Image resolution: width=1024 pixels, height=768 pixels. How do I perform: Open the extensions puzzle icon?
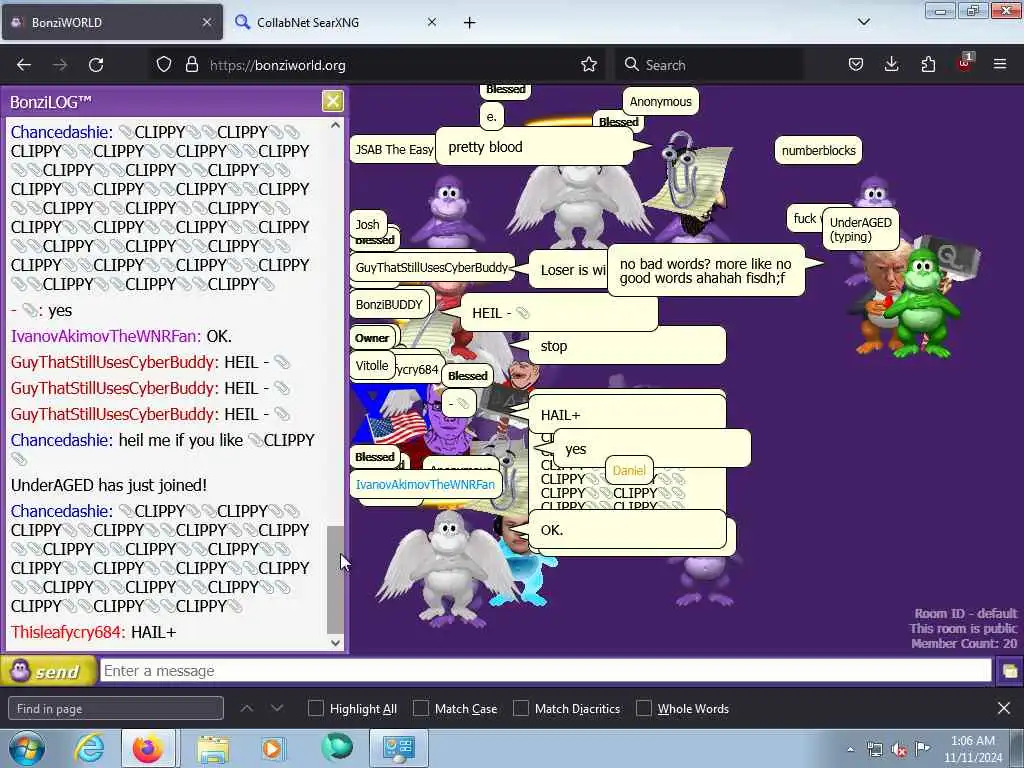tap(928, 65)
